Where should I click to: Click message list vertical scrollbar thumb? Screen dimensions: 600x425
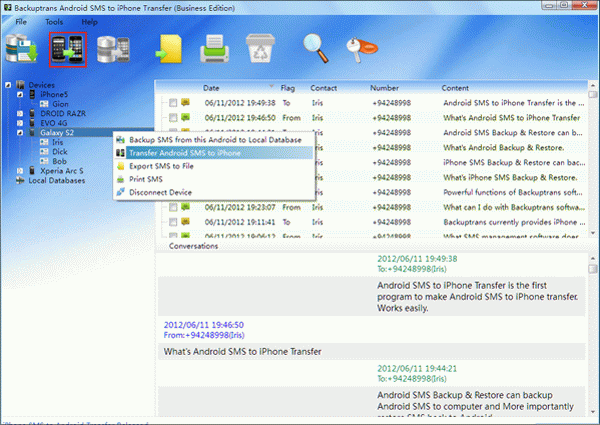pyautogui.click(x=593, y=94)
